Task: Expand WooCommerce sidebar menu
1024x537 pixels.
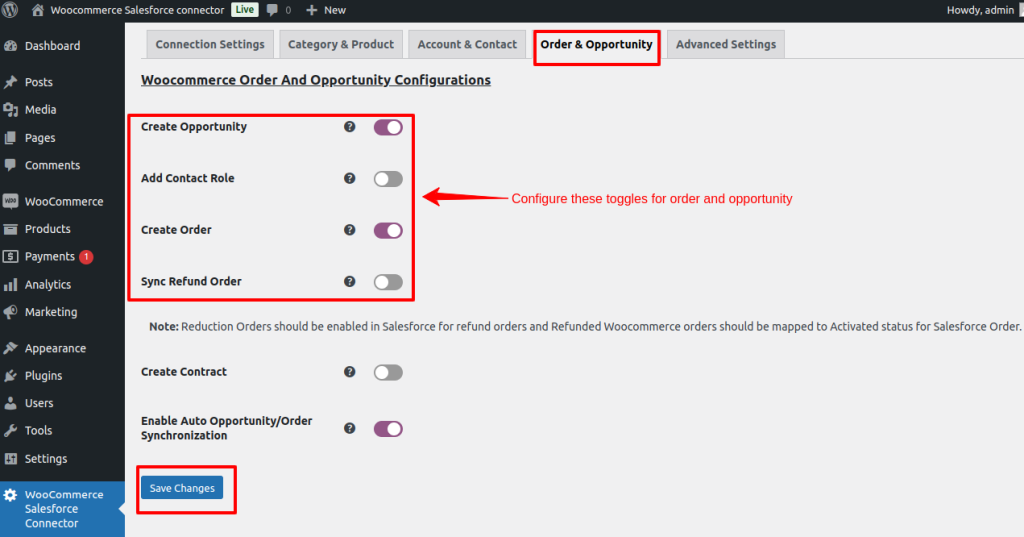Action: click(63, 201)
